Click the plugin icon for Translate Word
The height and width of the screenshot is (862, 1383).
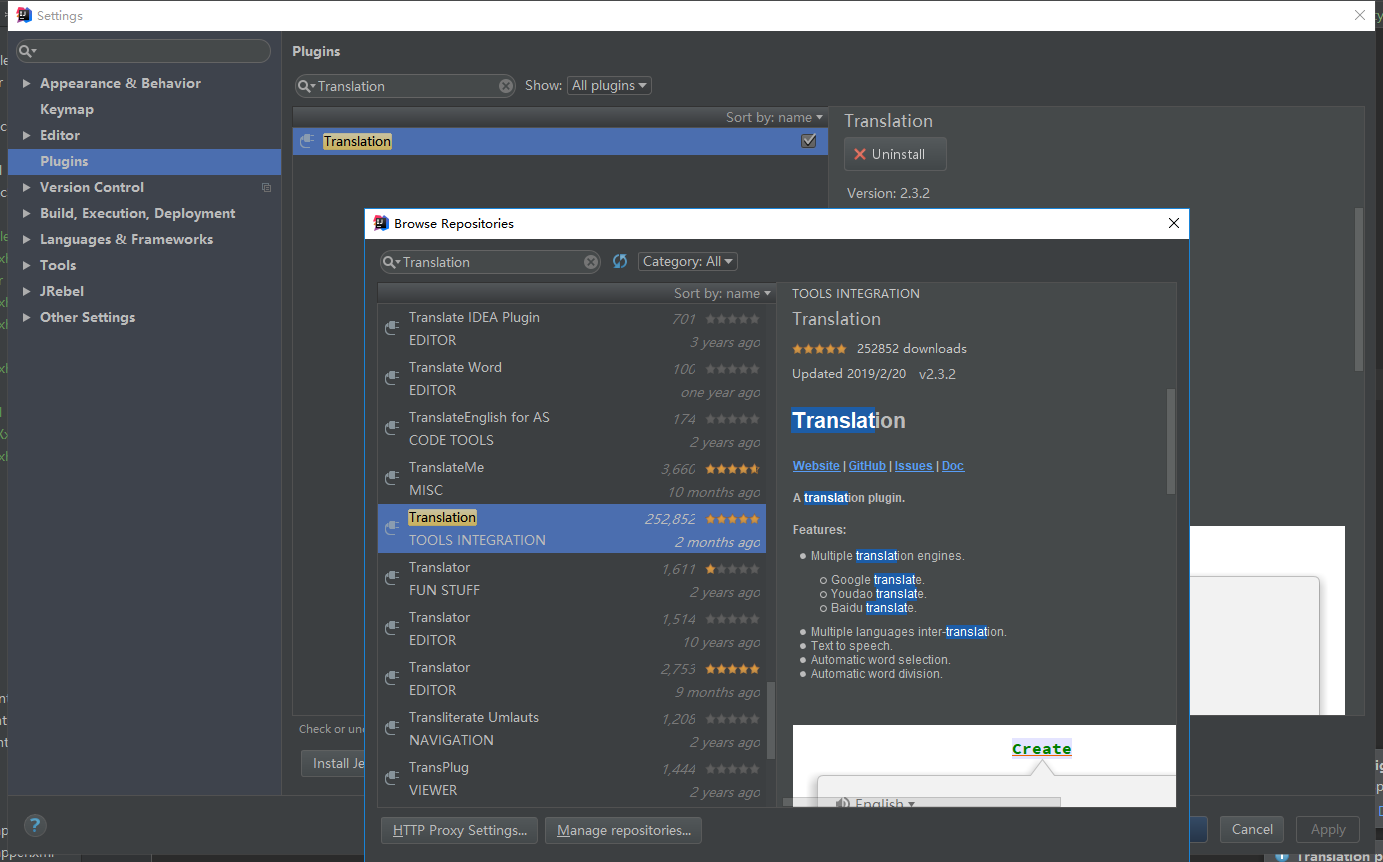(392, 379)
